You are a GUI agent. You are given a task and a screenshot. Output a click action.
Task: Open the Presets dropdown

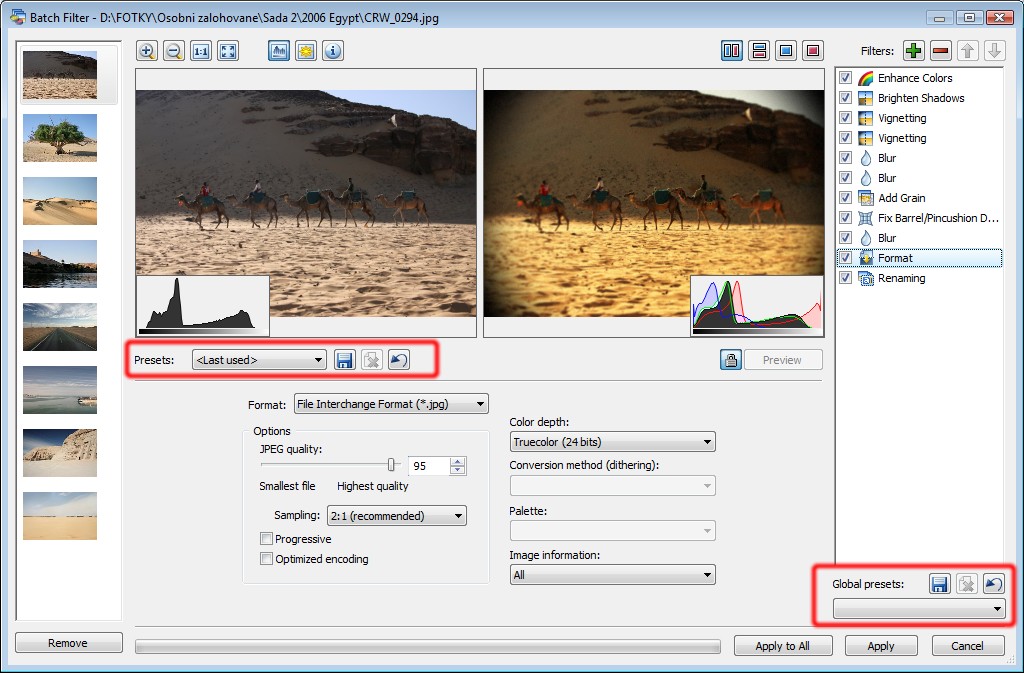[259, 360]
